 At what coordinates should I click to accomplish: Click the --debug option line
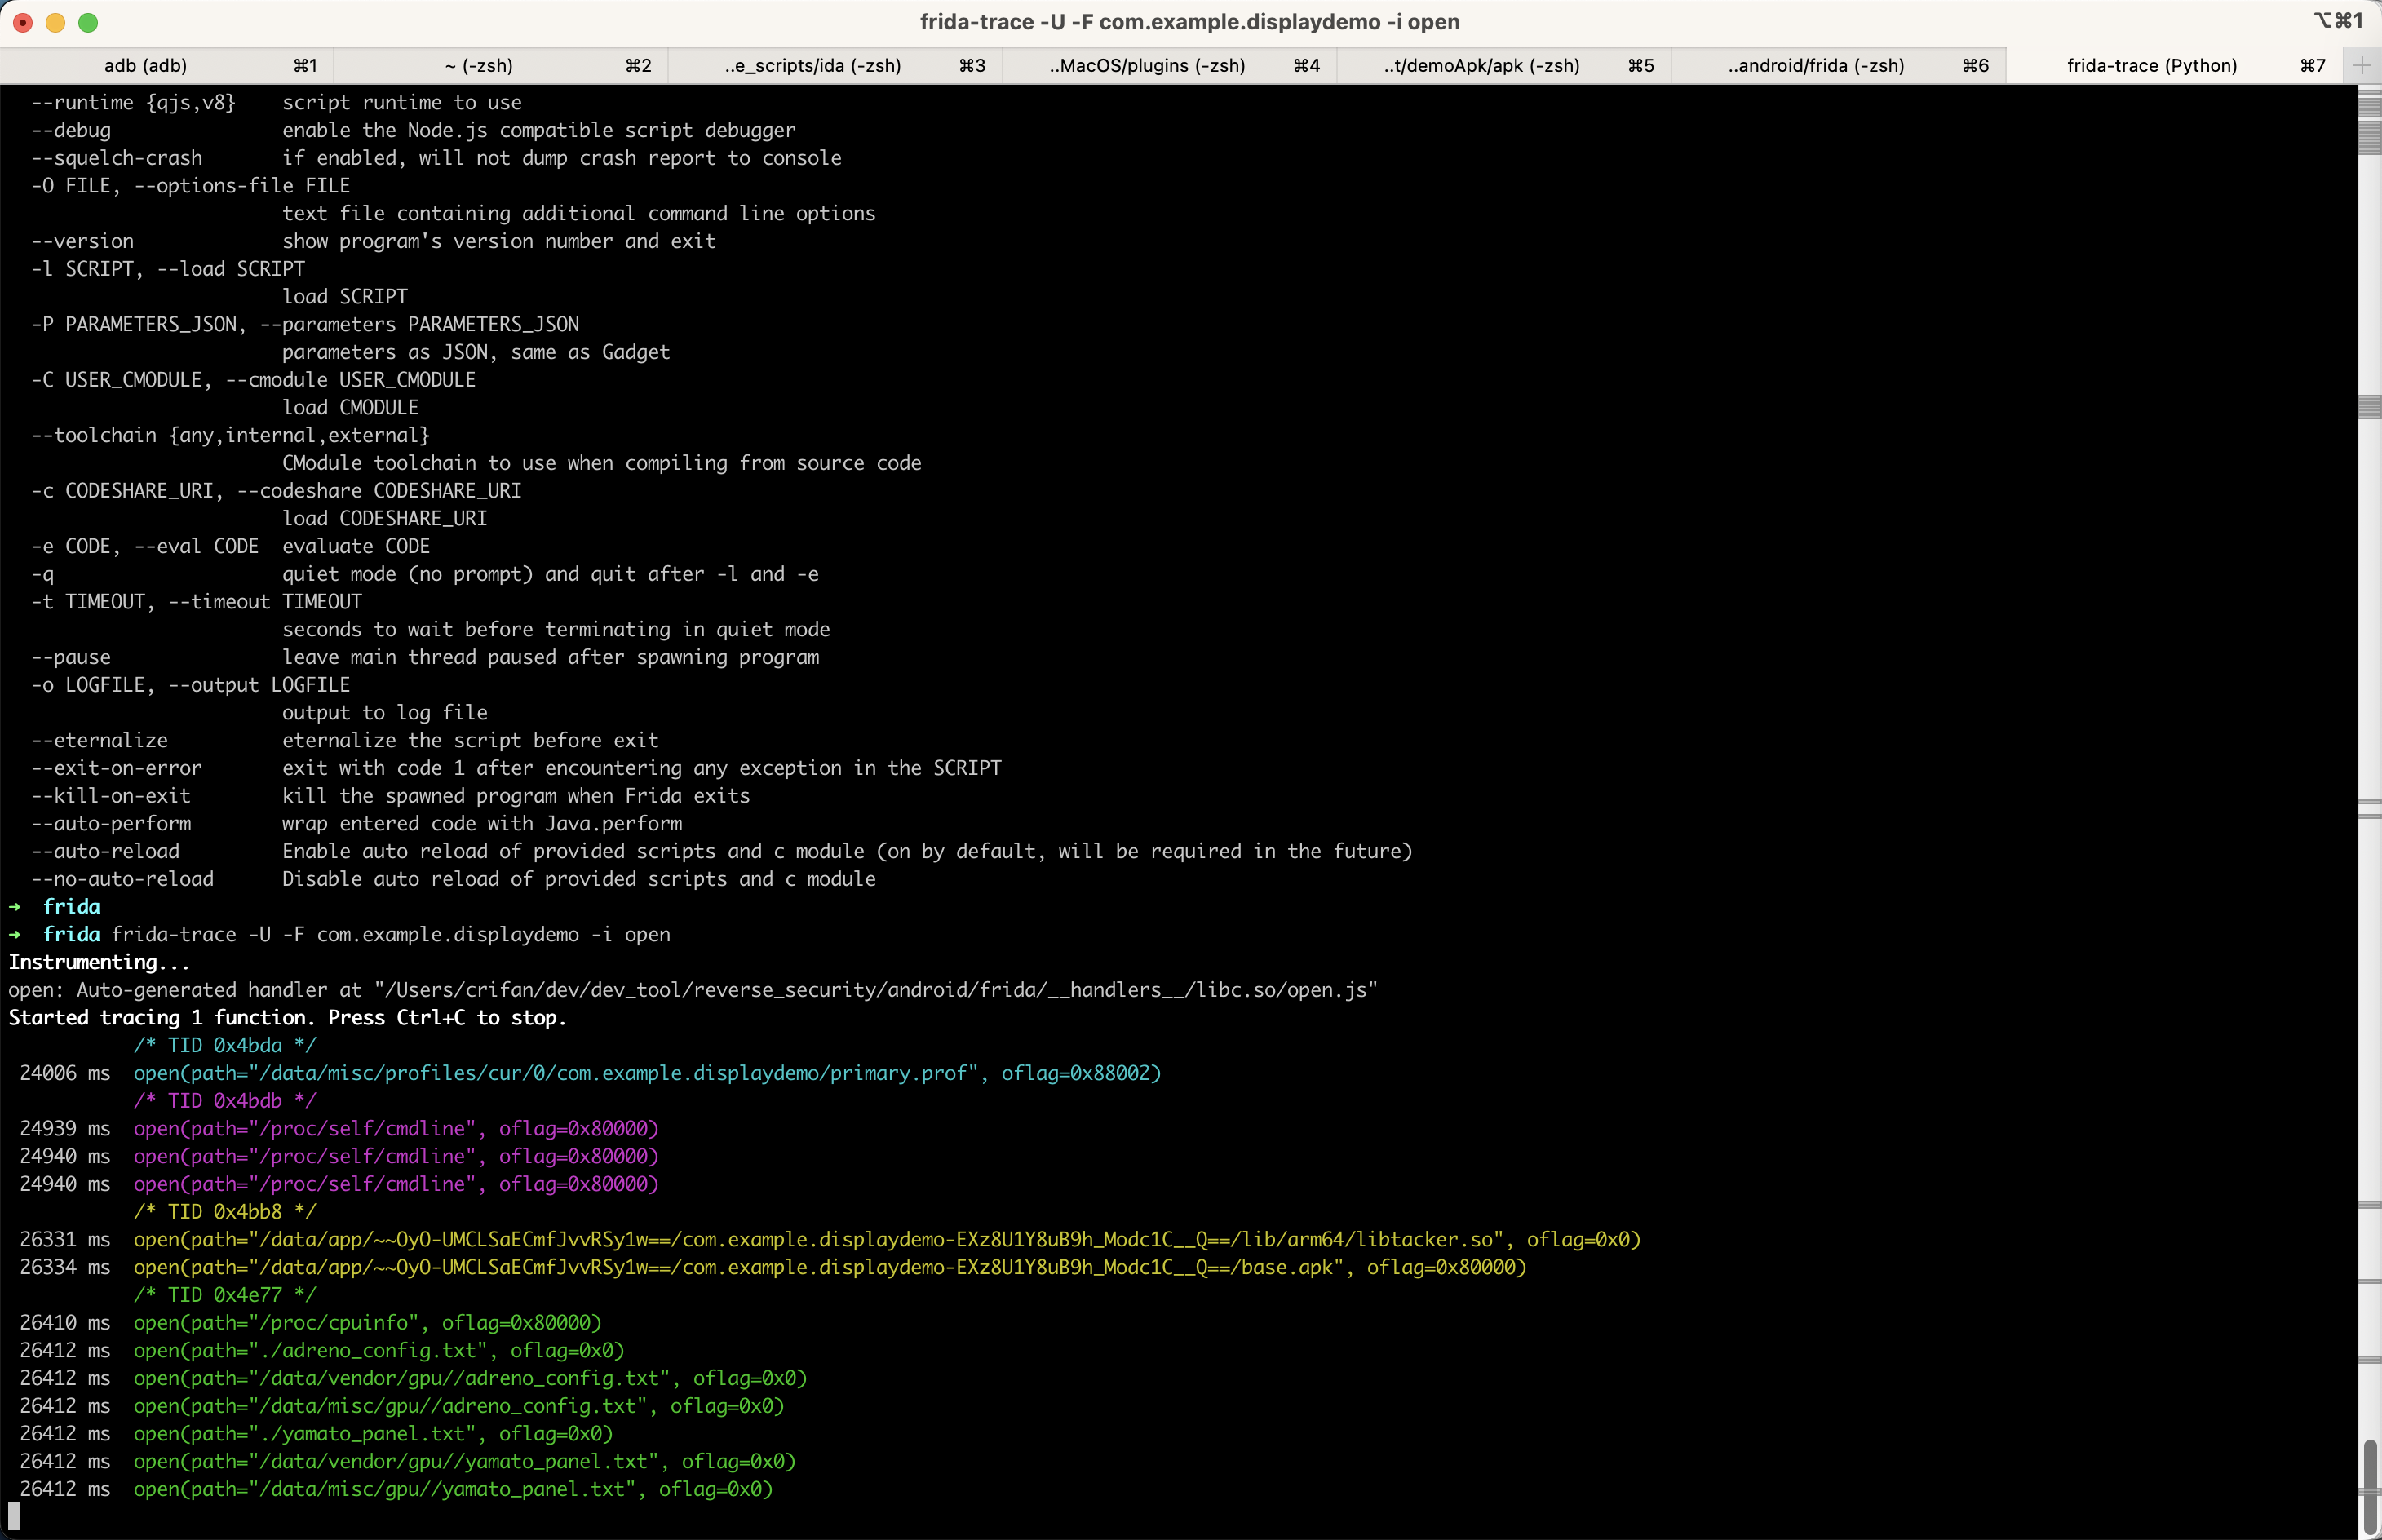pyautogui.click(x=413, y=130)
